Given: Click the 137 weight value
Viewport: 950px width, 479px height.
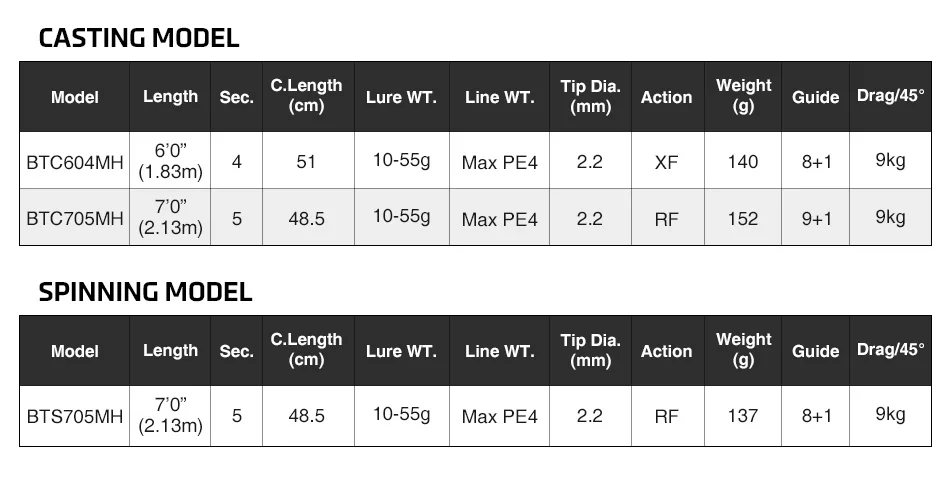Looking at the screenshot, I should coord(743,416).
